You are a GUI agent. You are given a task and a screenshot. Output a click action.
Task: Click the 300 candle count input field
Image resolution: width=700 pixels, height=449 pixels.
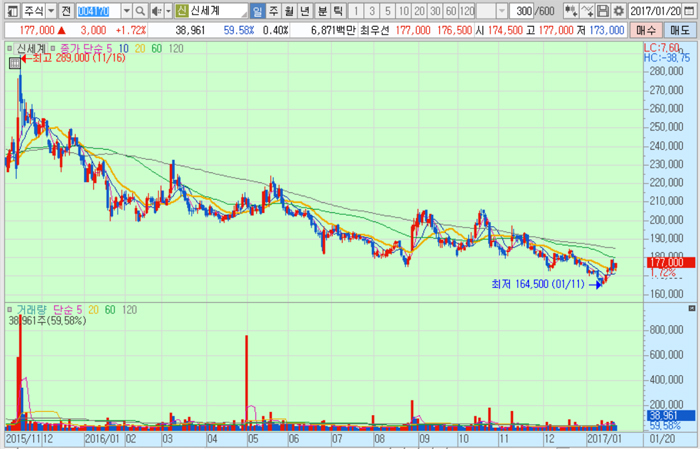(520, 11)
